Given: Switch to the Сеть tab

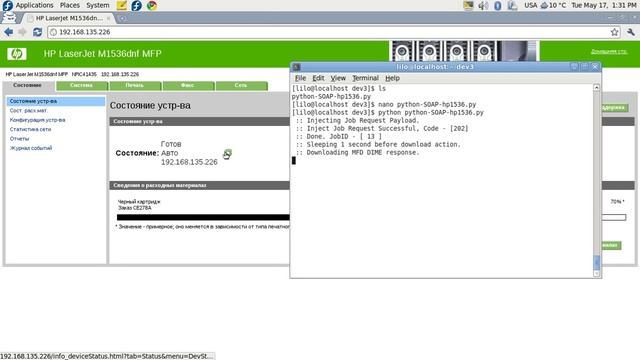Looking at the screenshot, I should (x=240, y=85).
